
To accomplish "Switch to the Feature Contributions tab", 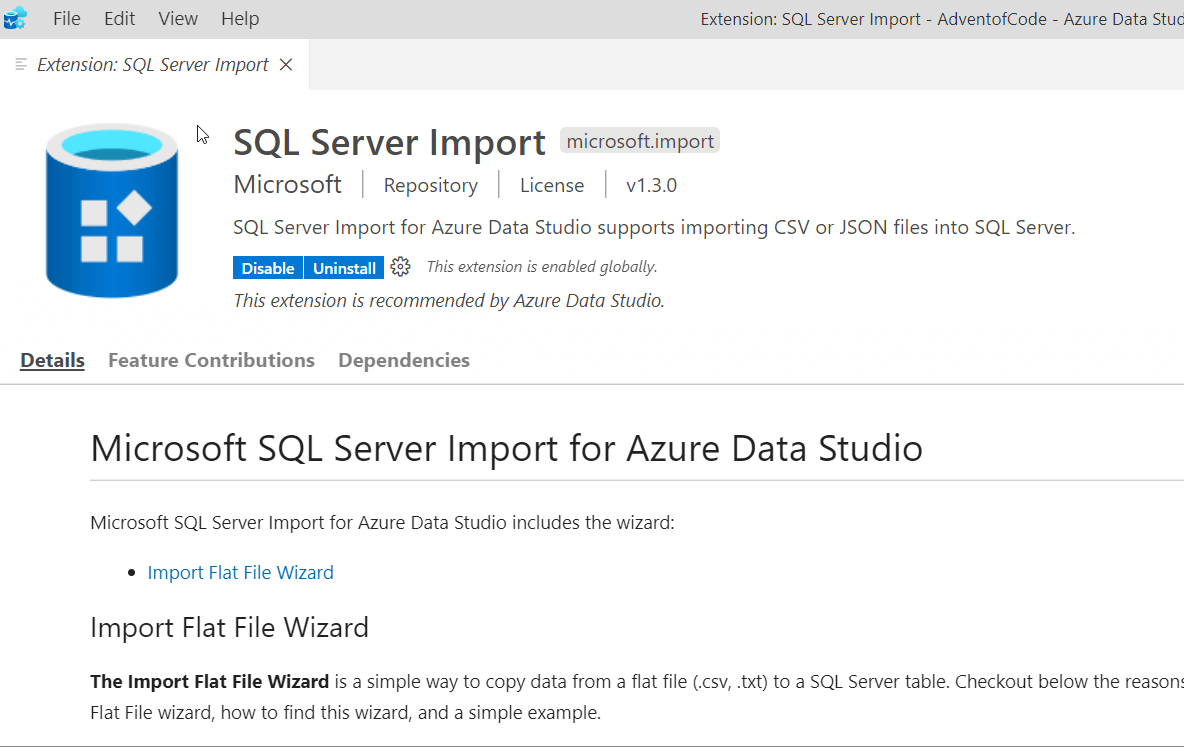I will pyautogui.click(x=211, y=360).
